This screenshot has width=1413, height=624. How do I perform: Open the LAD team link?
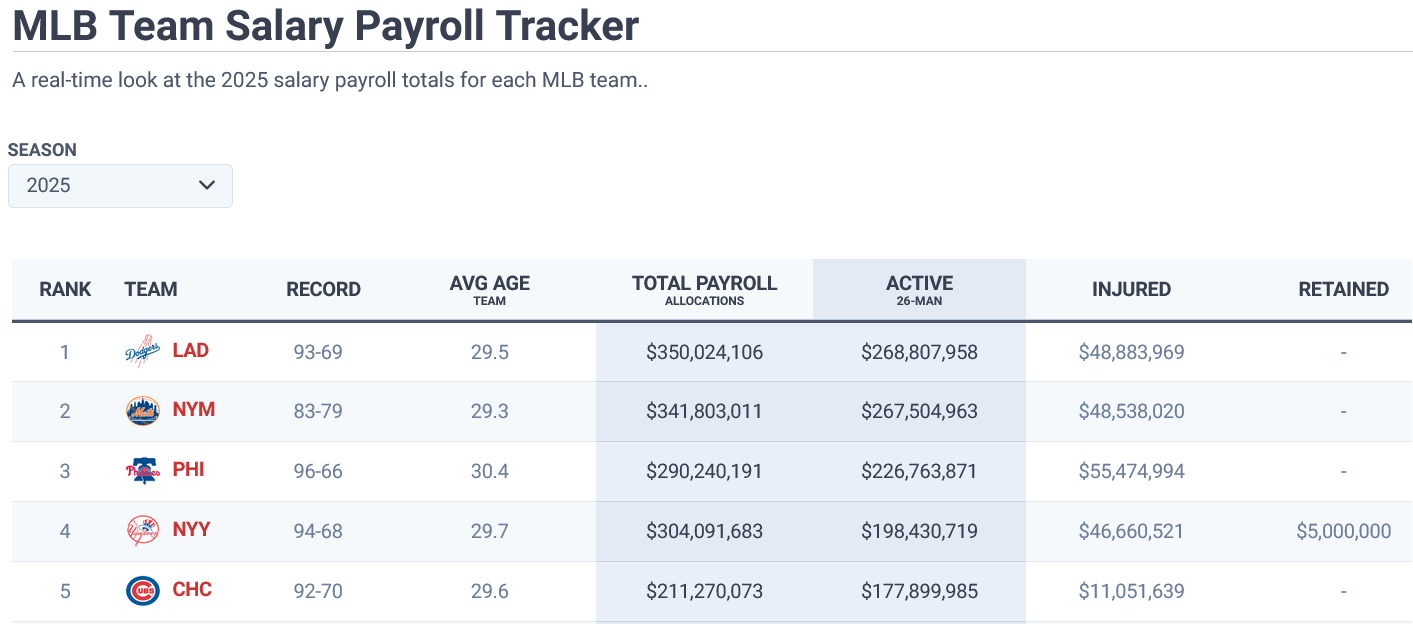[x=190, y=350]
